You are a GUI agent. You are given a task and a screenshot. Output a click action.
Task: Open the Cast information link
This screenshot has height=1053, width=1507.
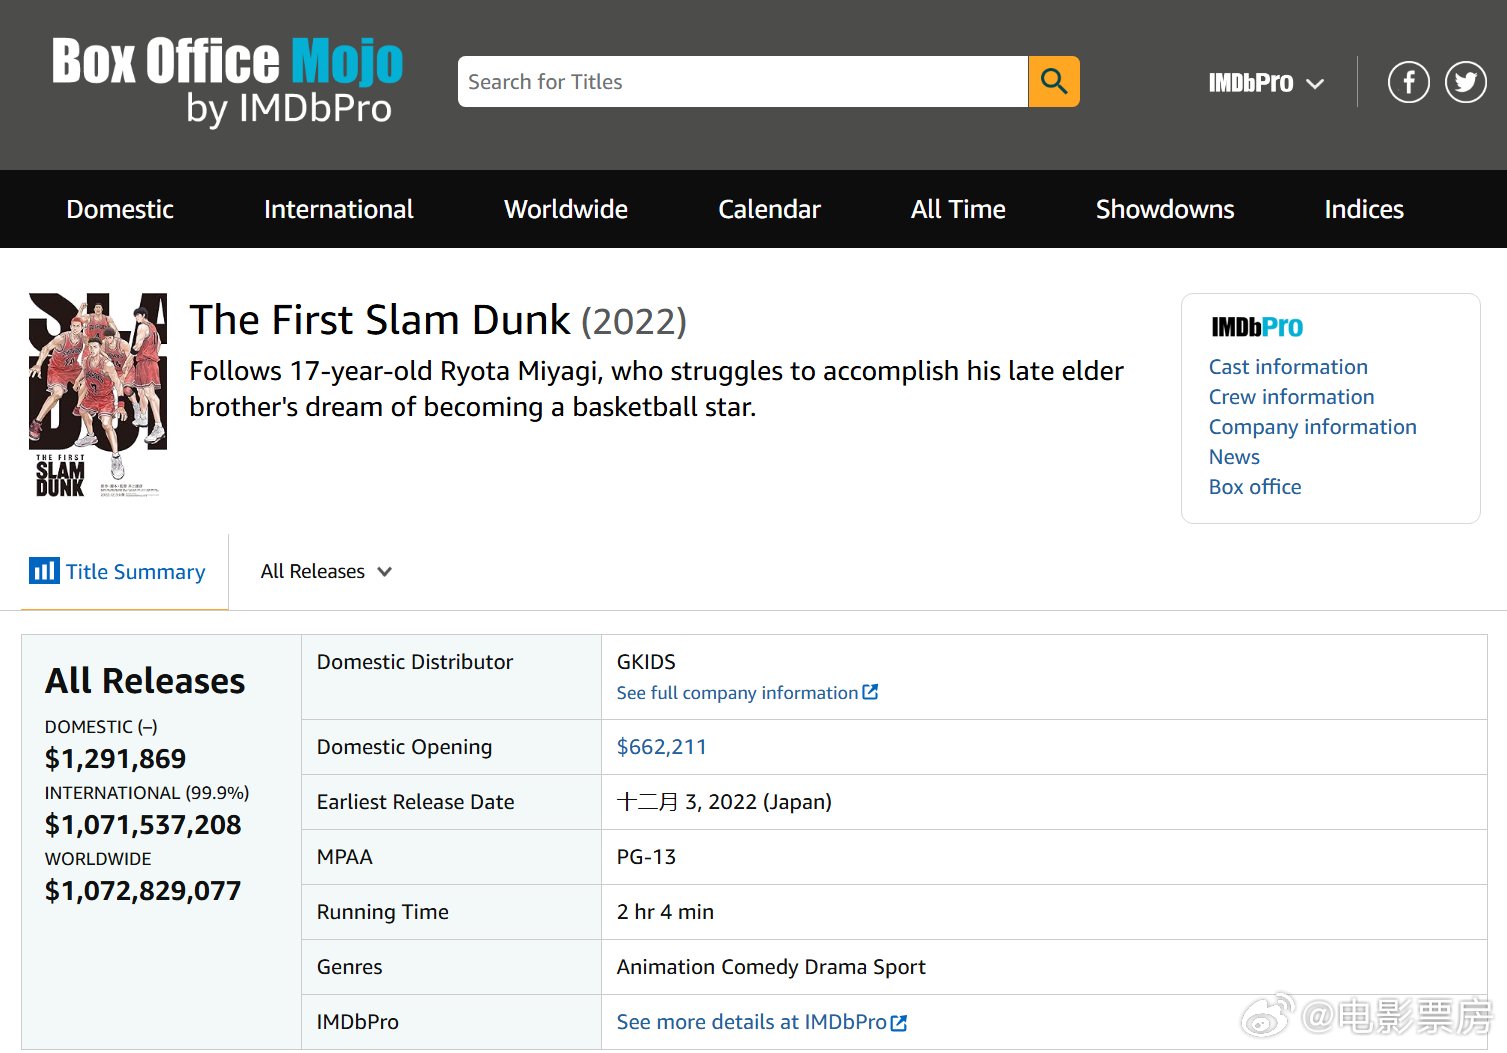1287,367
